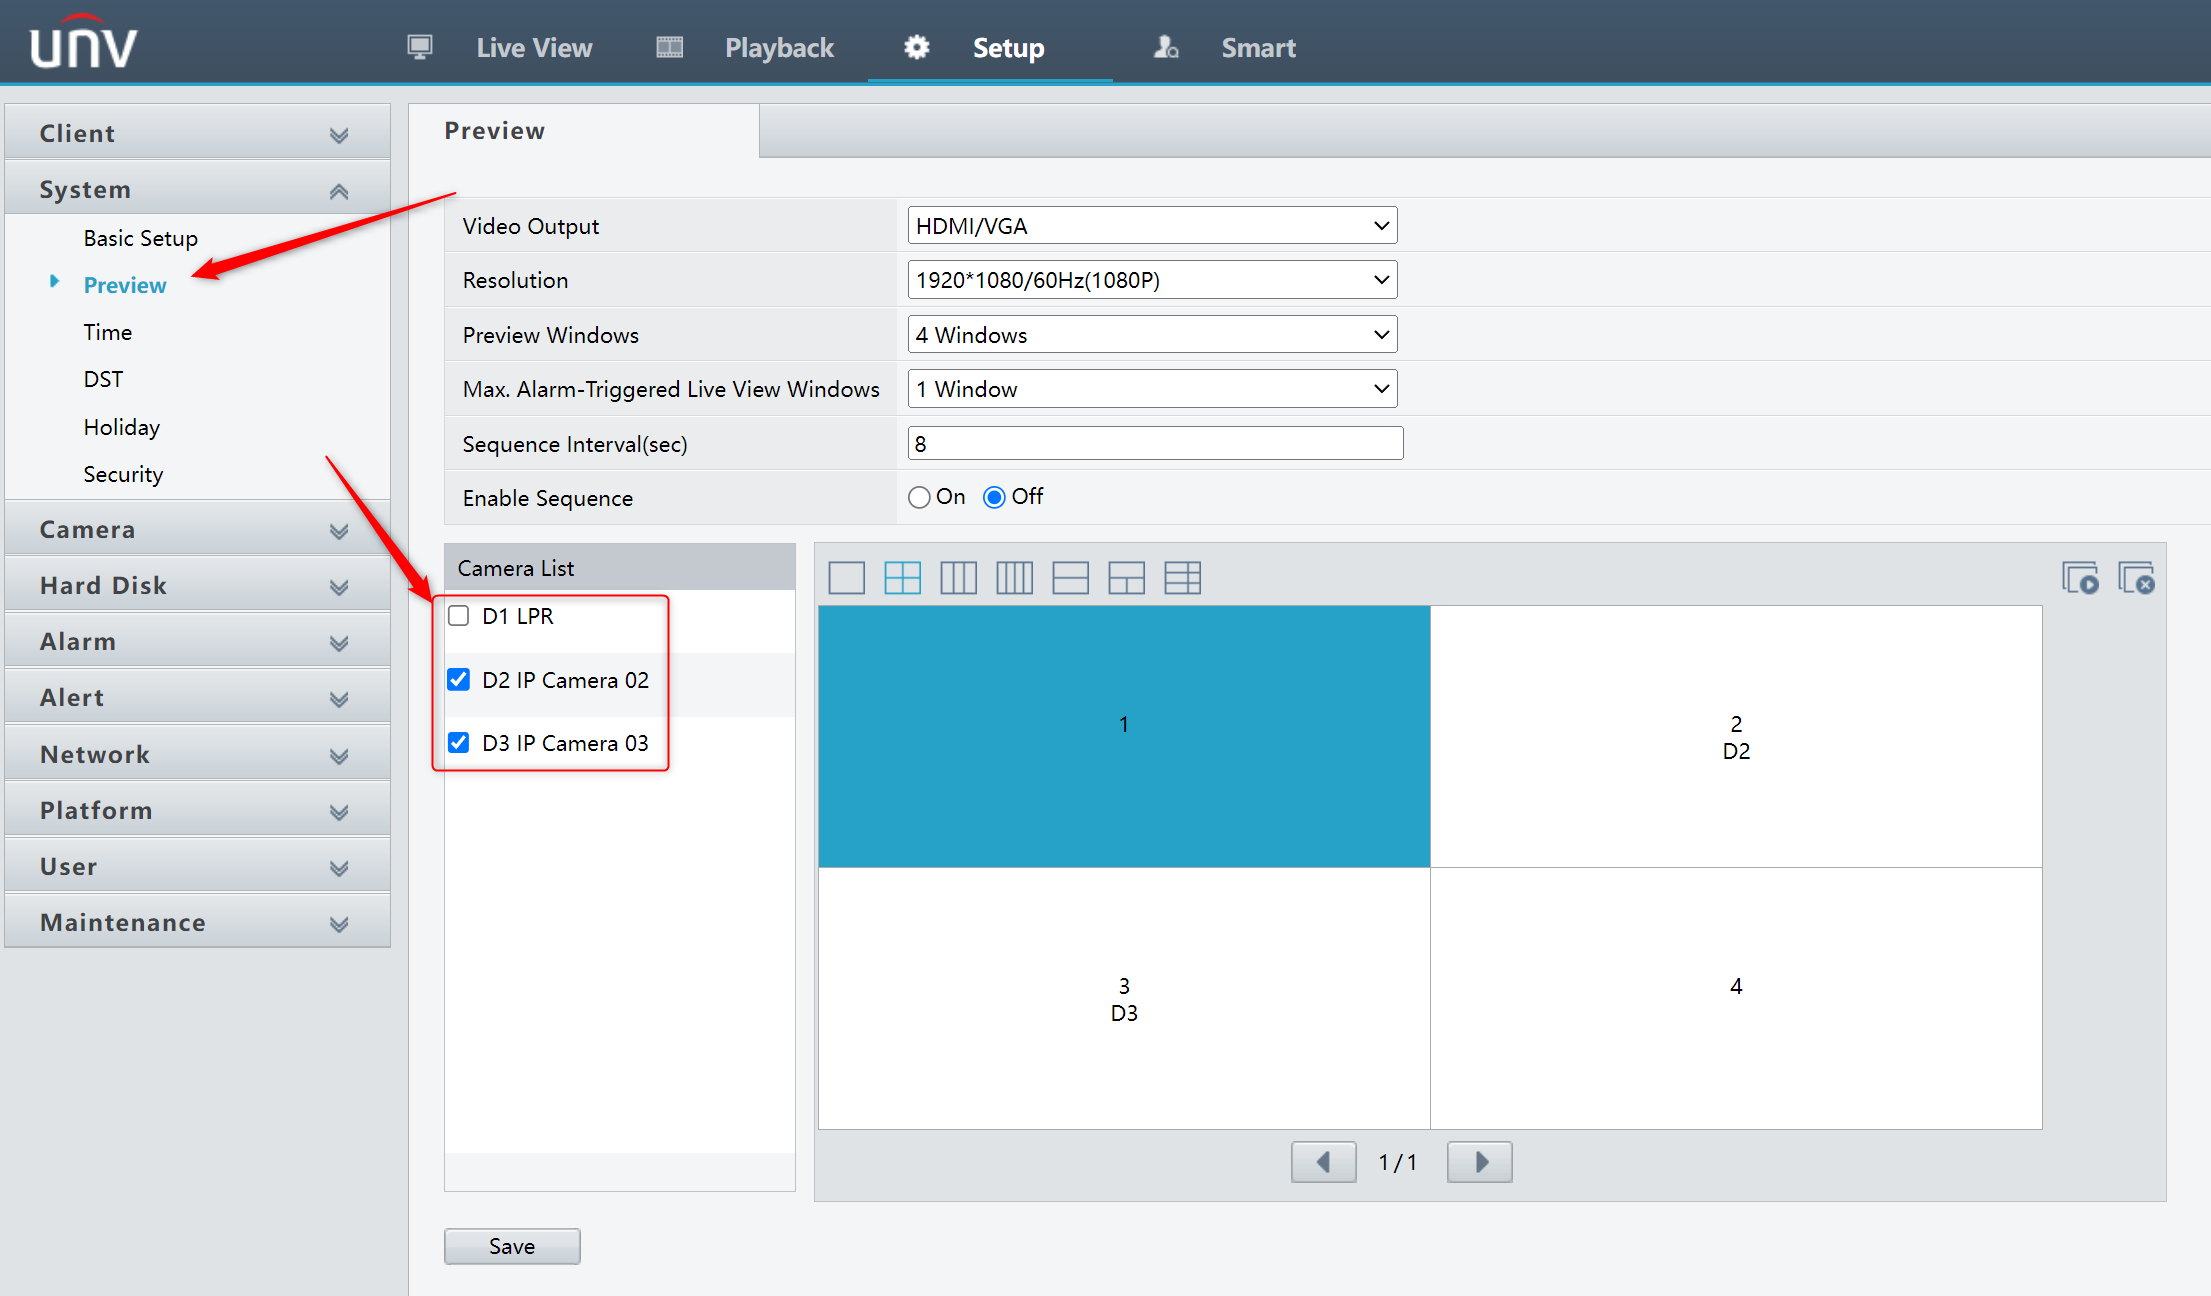Select the two-row layout icon
The width and height of the screenshot is (2211, 1296).
(x=1070, y=578)
